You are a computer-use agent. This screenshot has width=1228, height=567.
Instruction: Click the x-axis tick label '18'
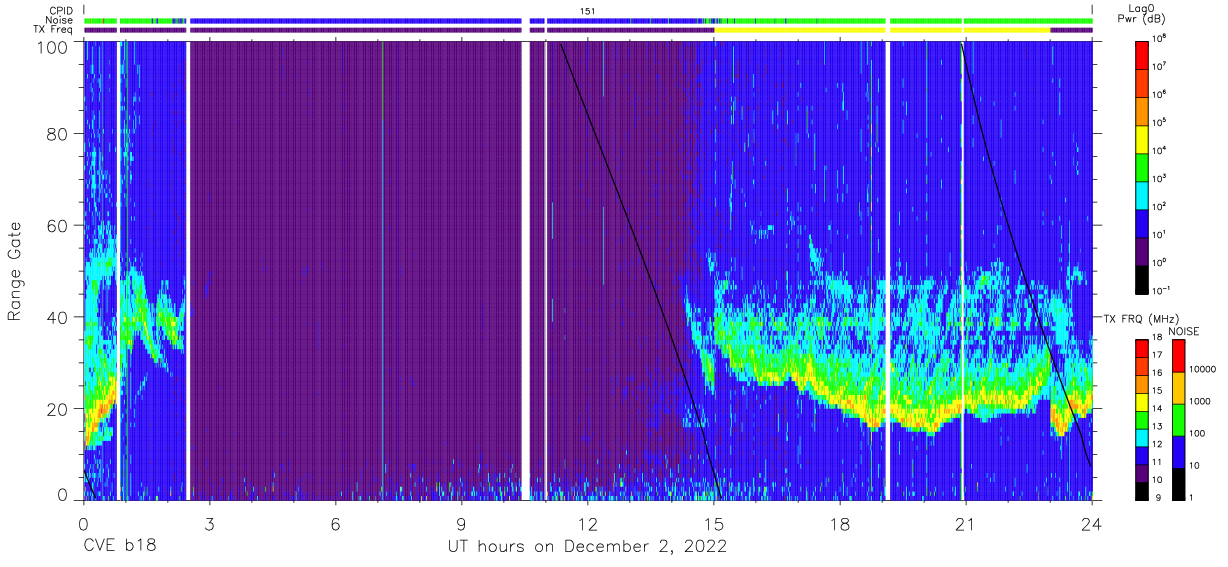839,523
